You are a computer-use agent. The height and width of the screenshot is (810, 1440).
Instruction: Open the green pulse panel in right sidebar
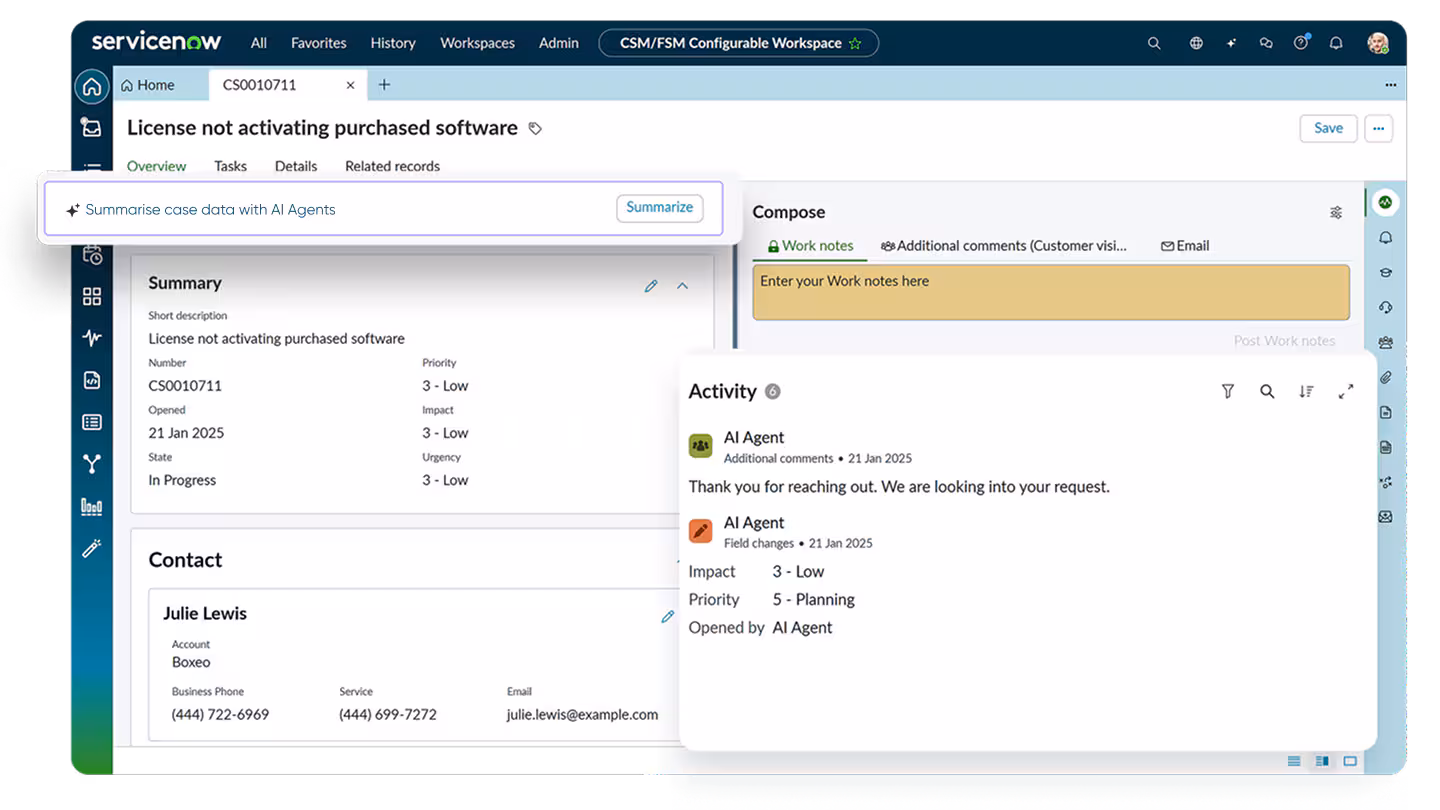click(1385, 202)
